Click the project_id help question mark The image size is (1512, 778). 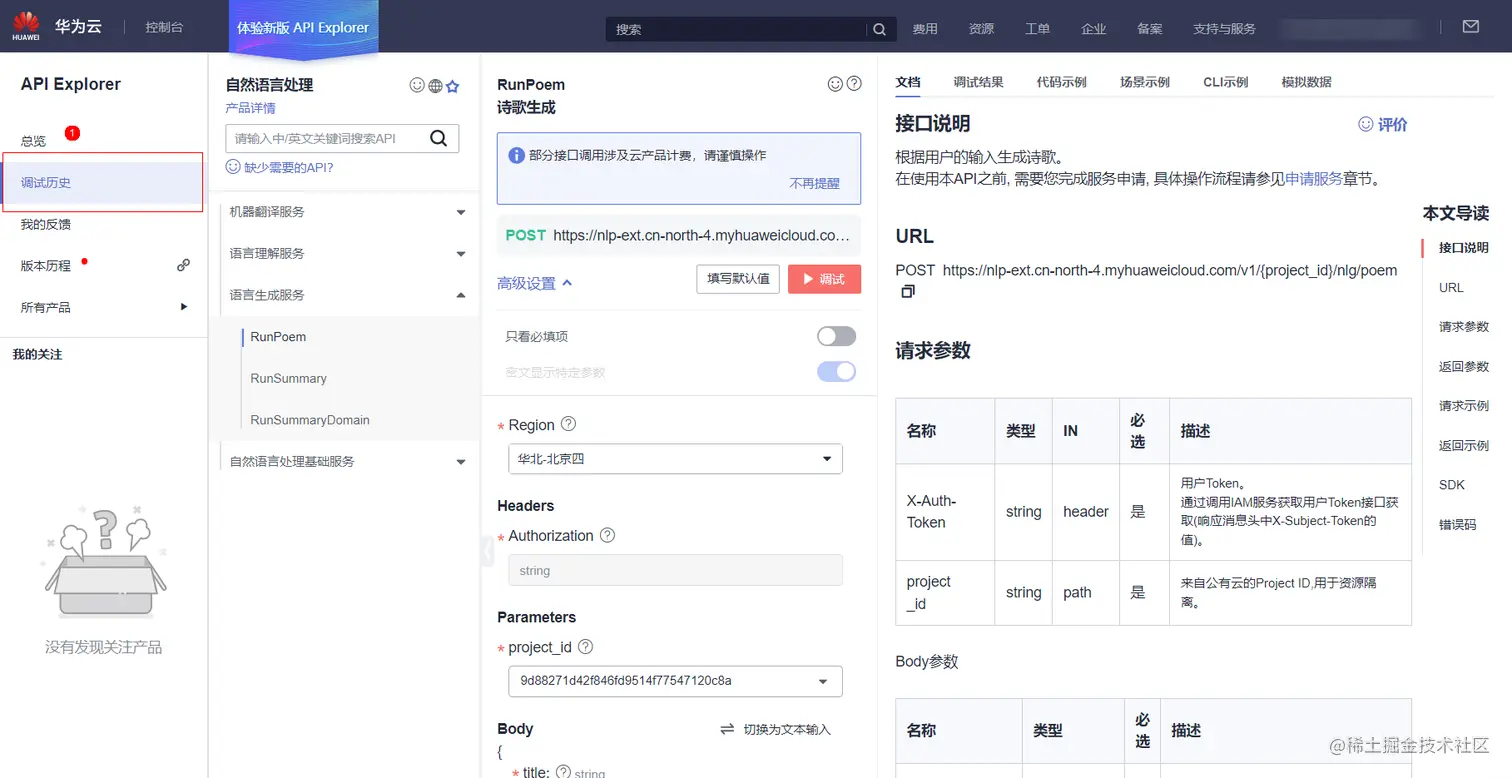pyautogui.click(x=586, y=647)
